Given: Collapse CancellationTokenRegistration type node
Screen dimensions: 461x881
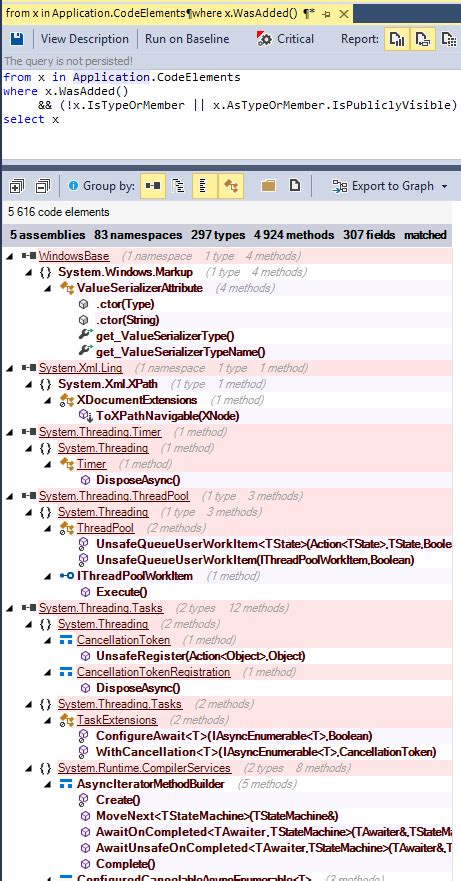Looking at the screenshot, I should point(48,673).
